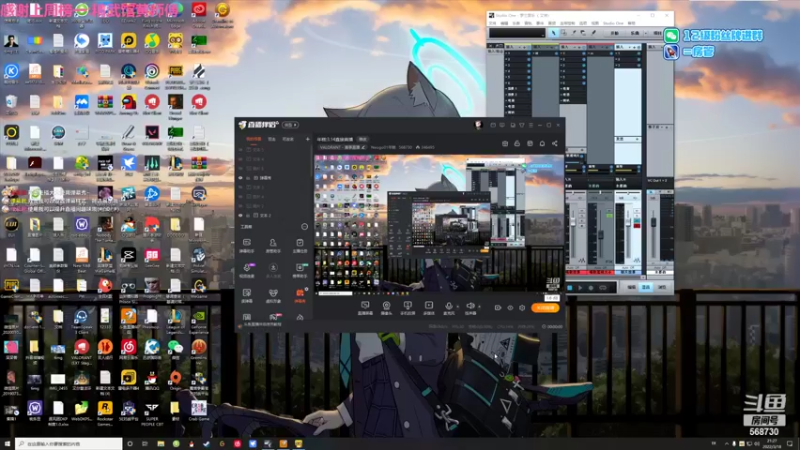The width and height of the screenshot is (800, 450).
Task: Click record in Studio One transport
Action: coord(591,288)
